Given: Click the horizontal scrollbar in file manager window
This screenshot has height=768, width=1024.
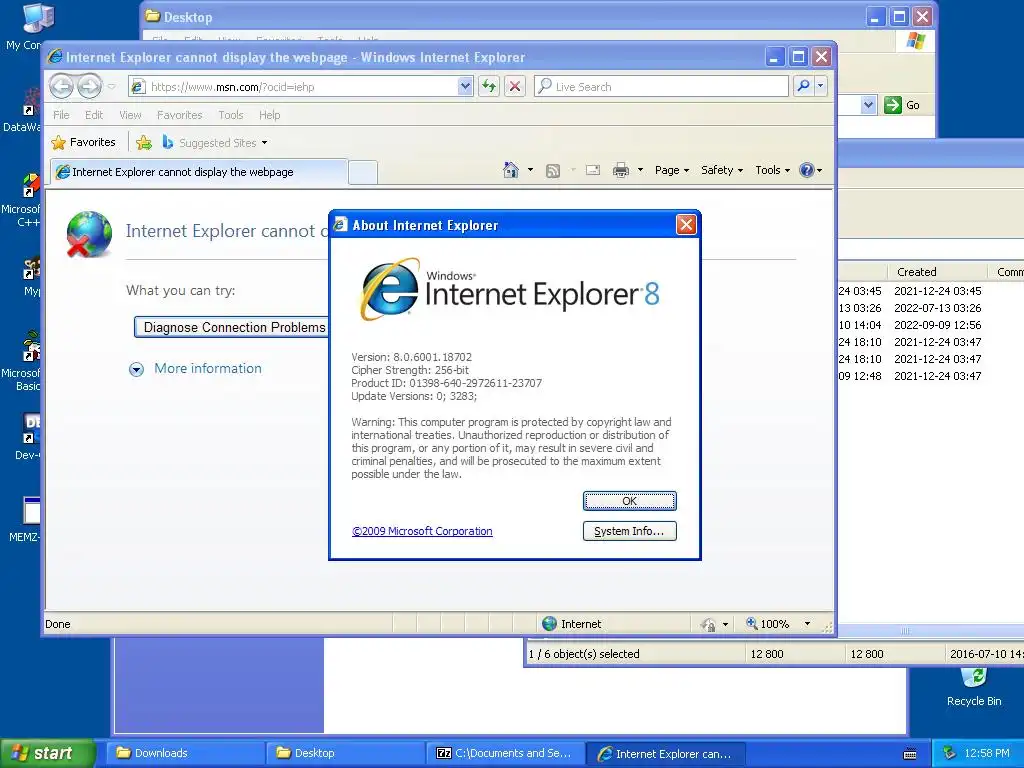Looking at the screenshot, I should pyautogui.click(x=931, y=631).
